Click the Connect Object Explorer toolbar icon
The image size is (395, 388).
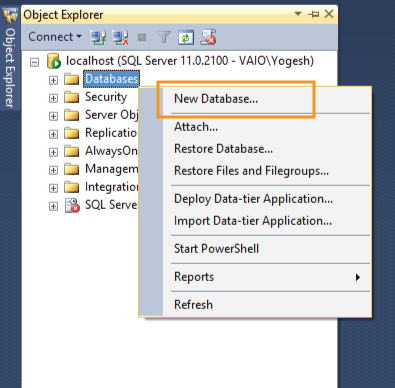tap(98, 37)
